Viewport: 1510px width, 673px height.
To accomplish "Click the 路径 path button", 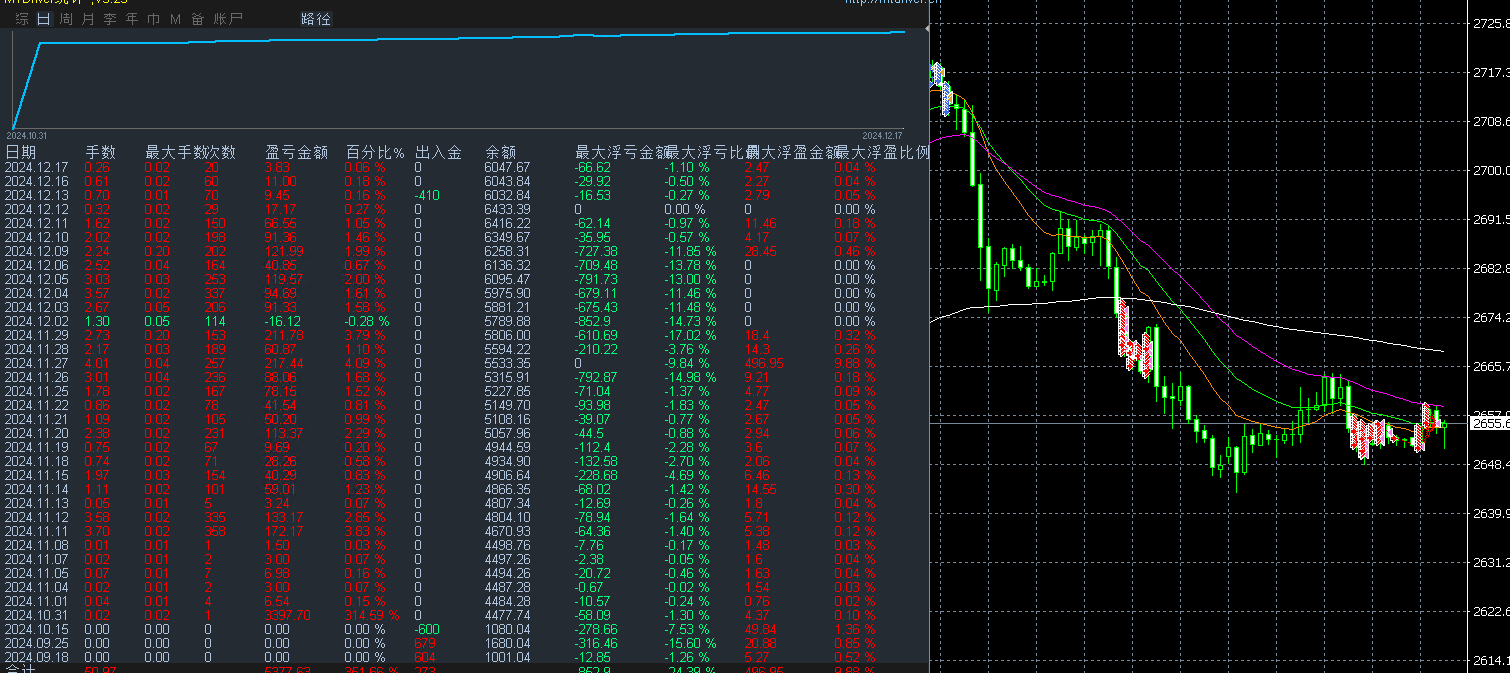I will click(x=316, y=19).
